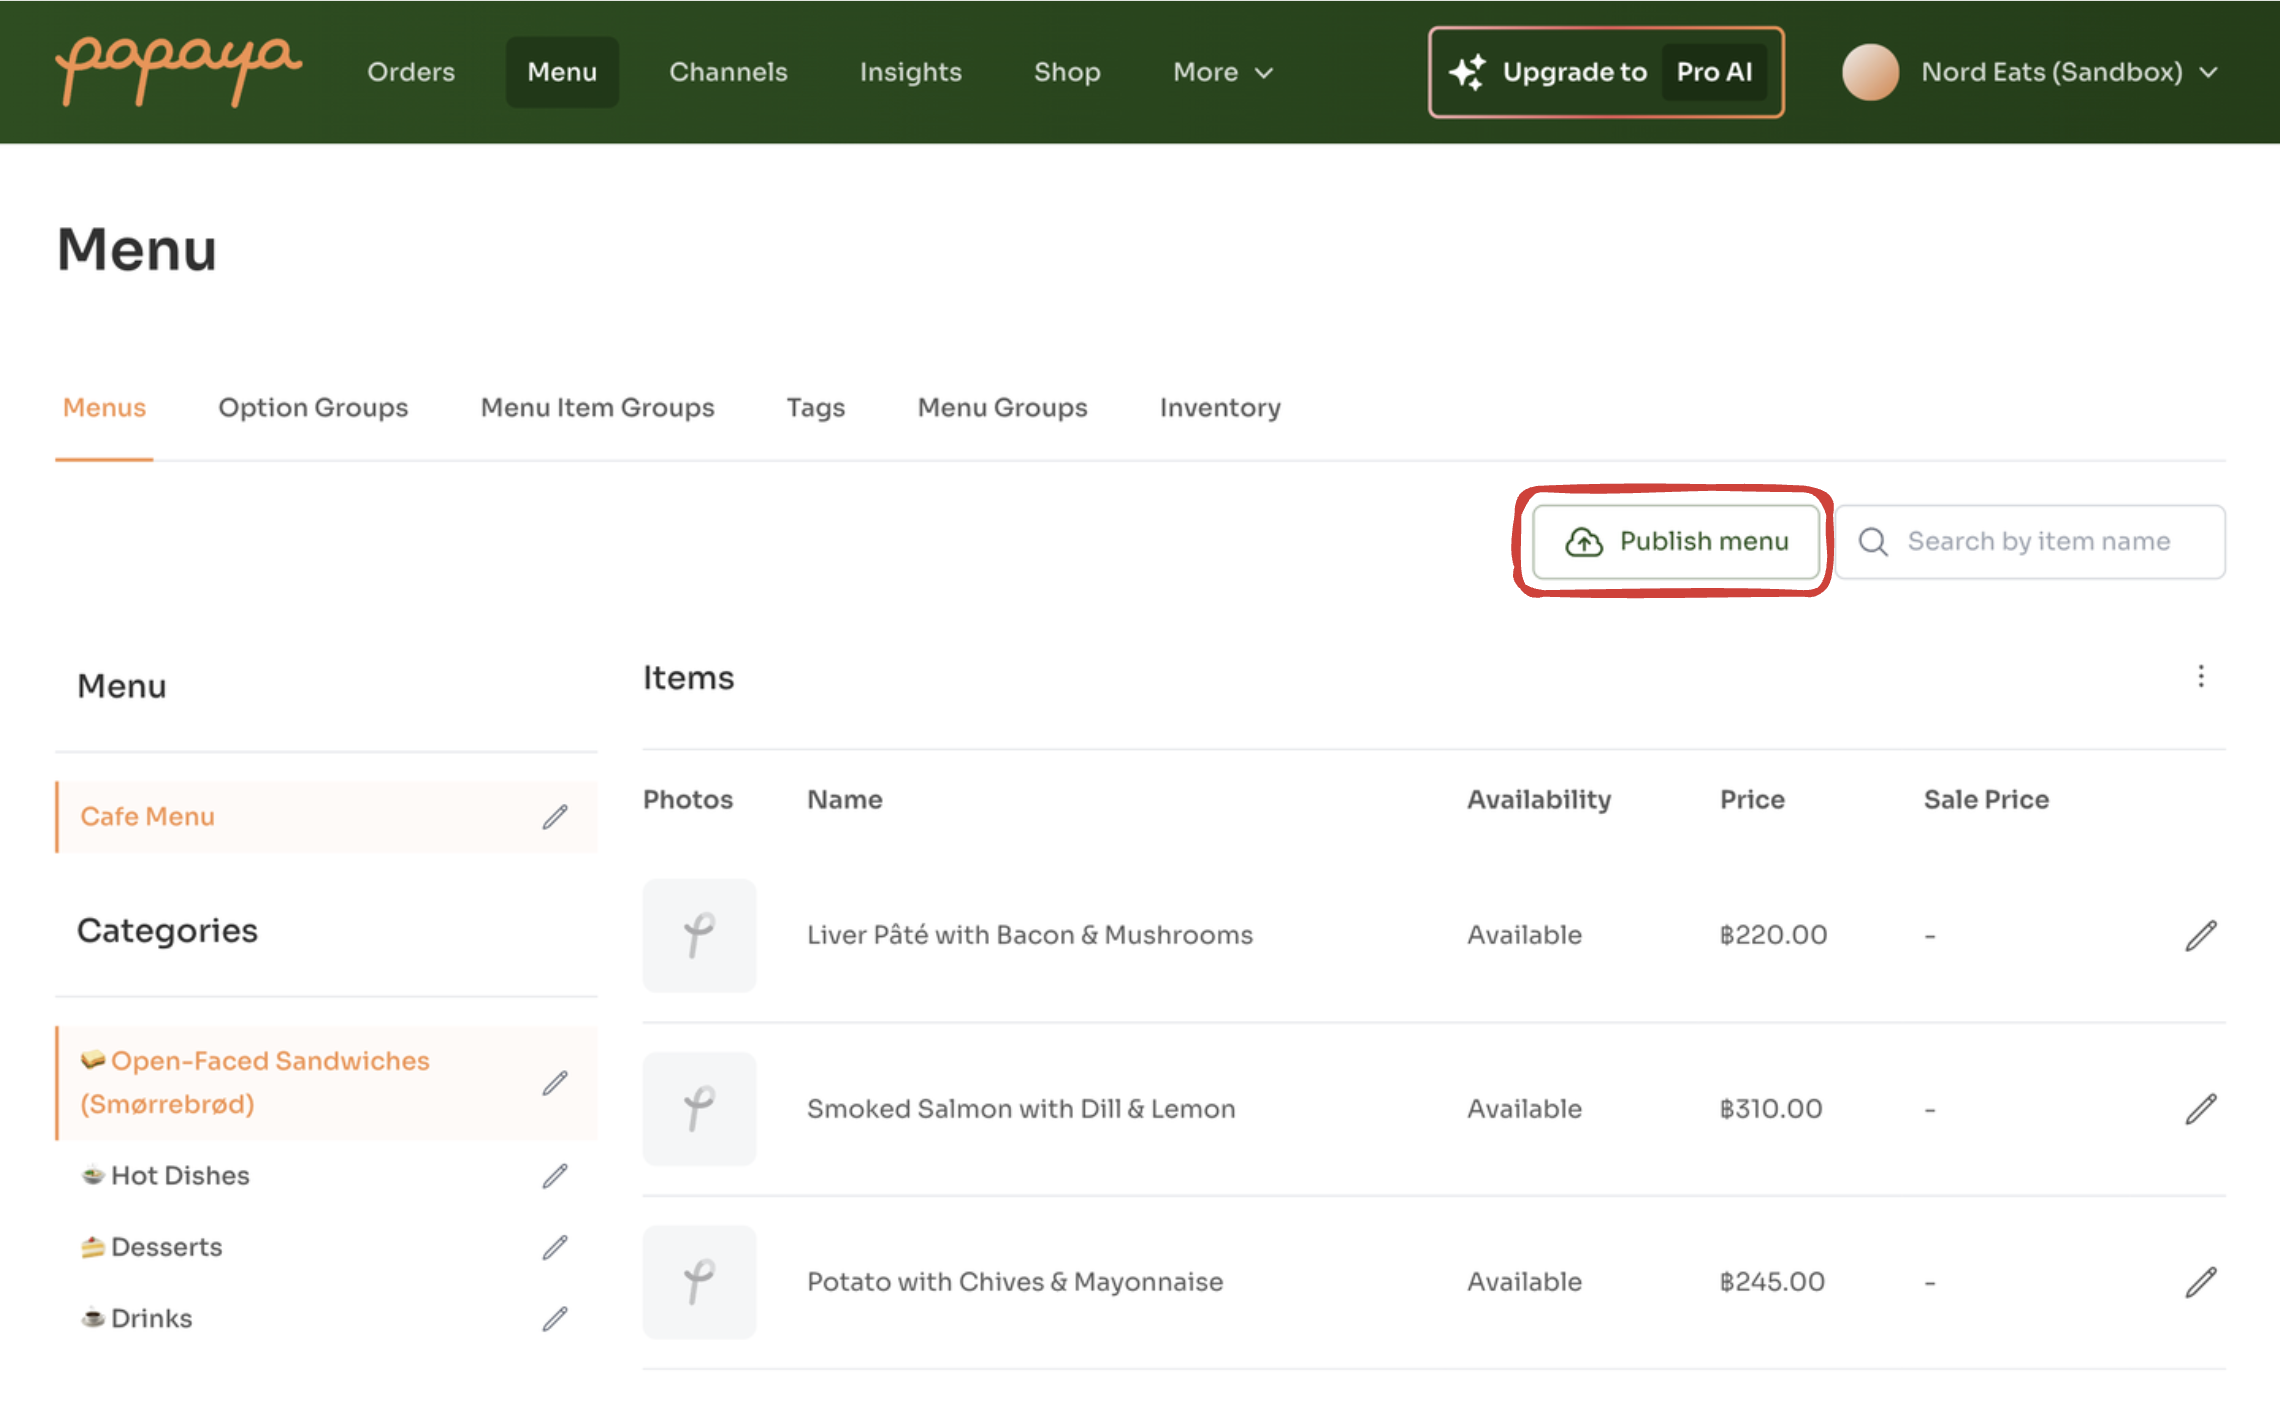Expand the More navigation dropdown
Screen dimensions: 2280x1424
[x=1222, y=72]
